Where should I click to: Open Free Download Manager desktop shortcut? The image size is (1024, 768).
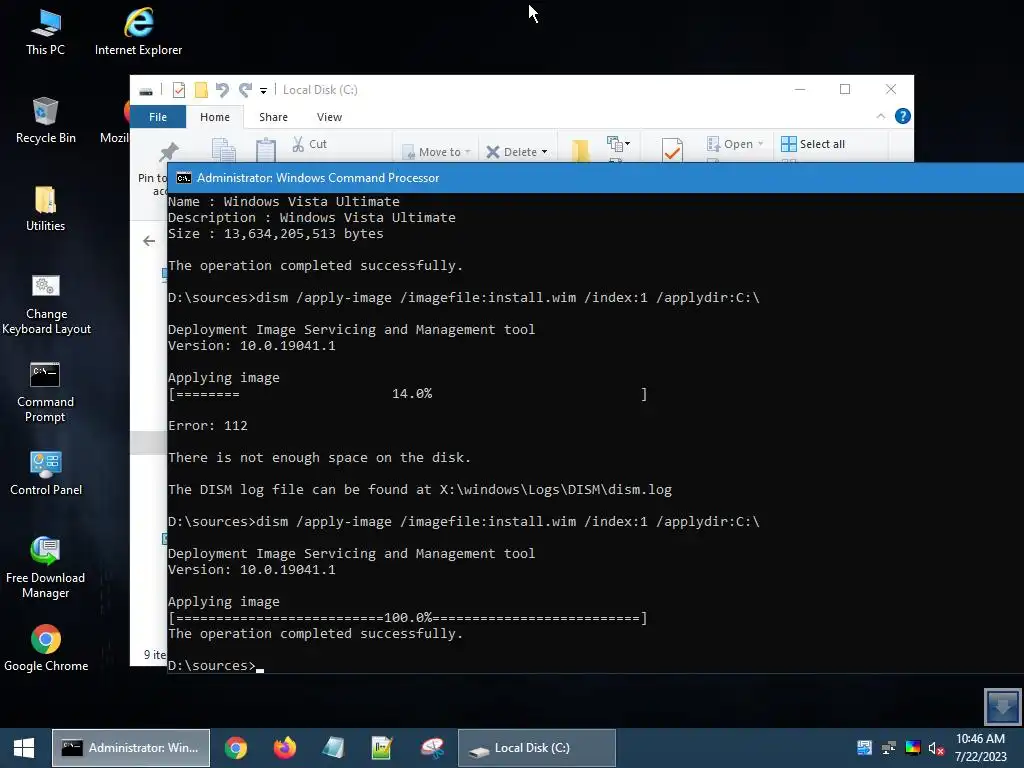click(45, 567)
